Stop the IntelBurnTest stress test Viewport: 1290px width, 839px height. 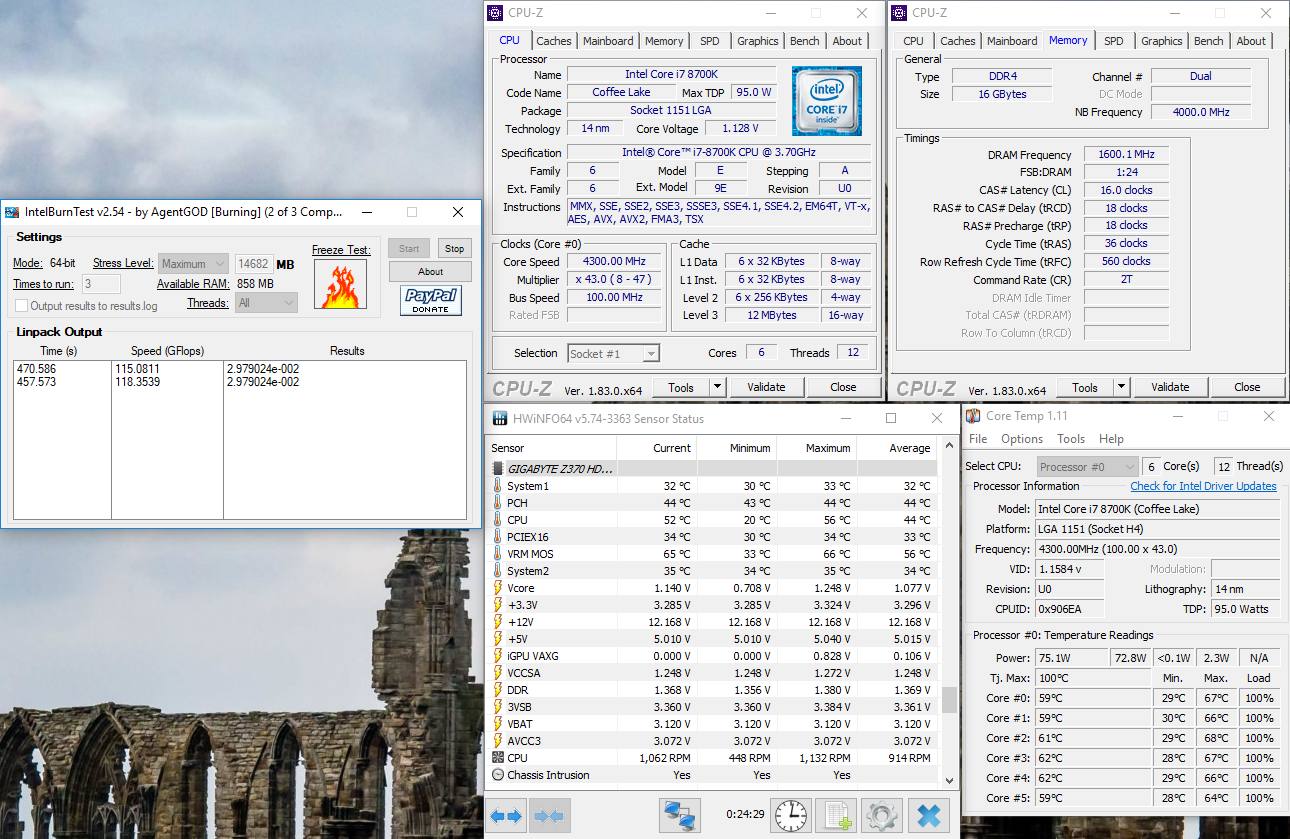coord(454,249)
